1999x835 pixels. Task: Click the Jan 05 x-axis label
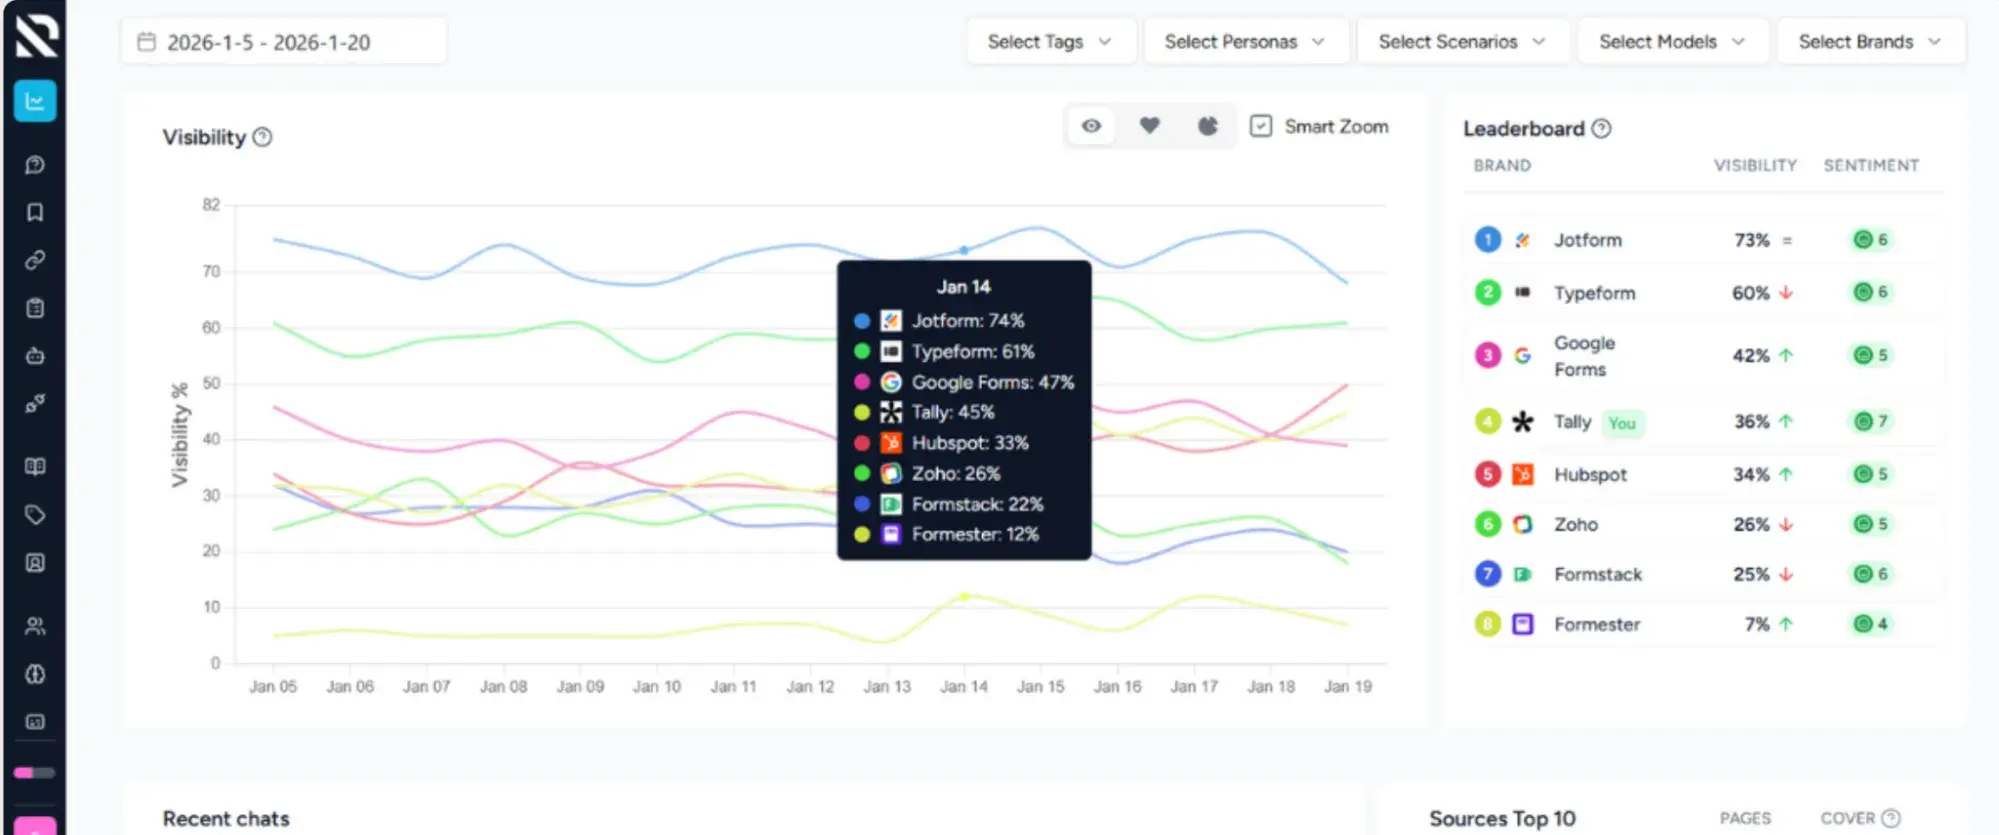point(273,686)
